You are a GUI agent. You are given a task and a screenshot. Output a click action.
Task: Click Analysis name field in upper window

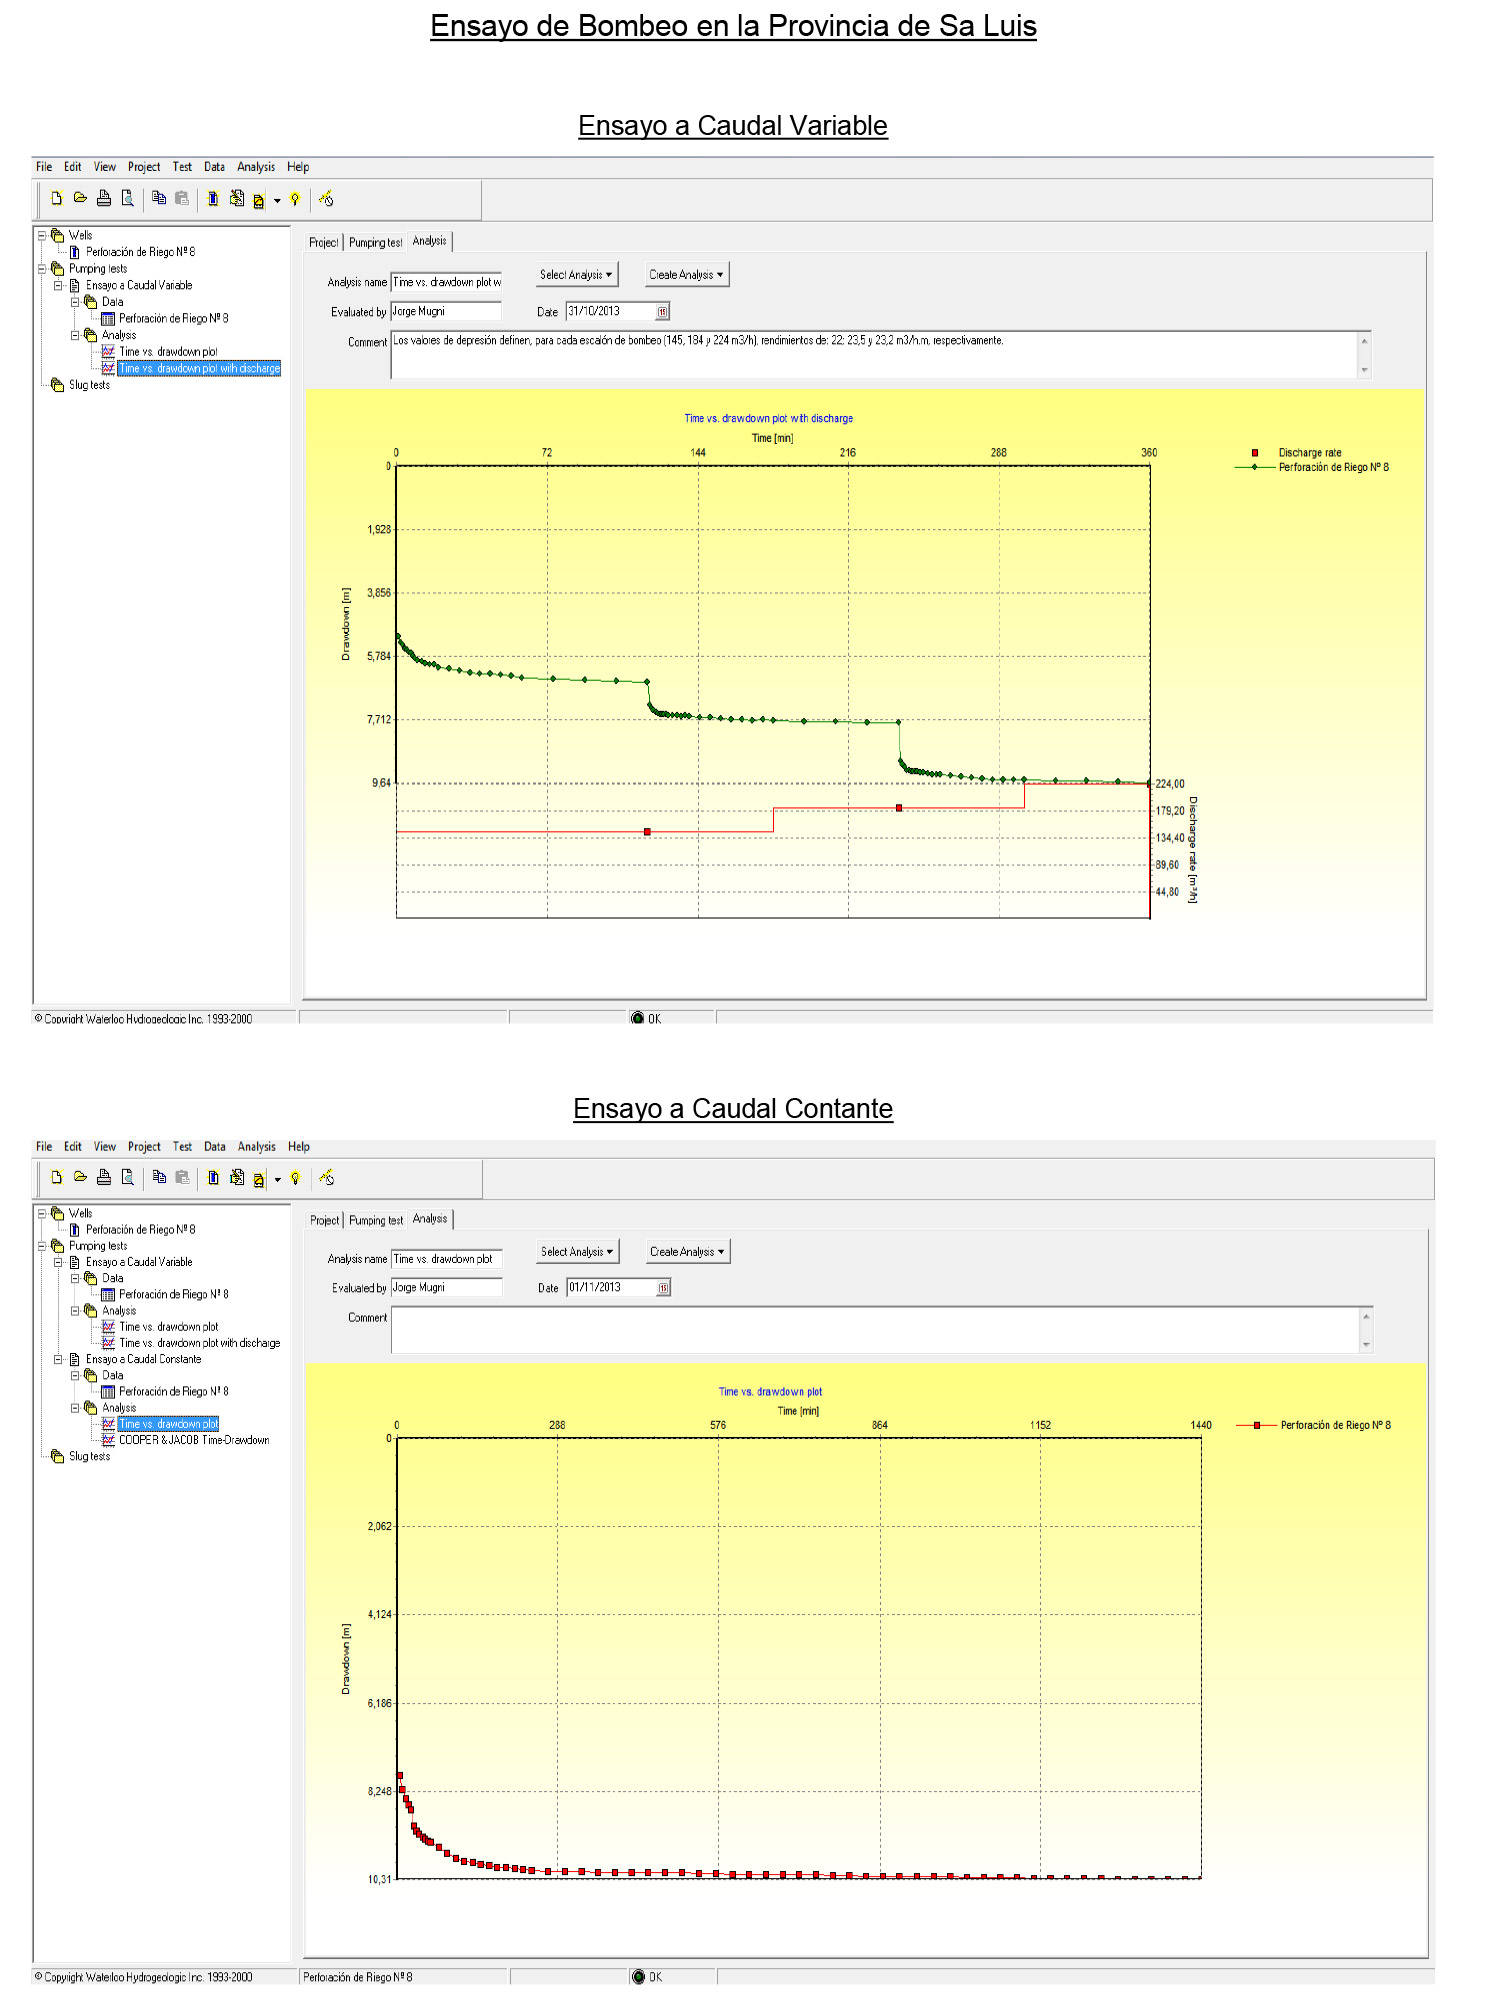(446, 283)
